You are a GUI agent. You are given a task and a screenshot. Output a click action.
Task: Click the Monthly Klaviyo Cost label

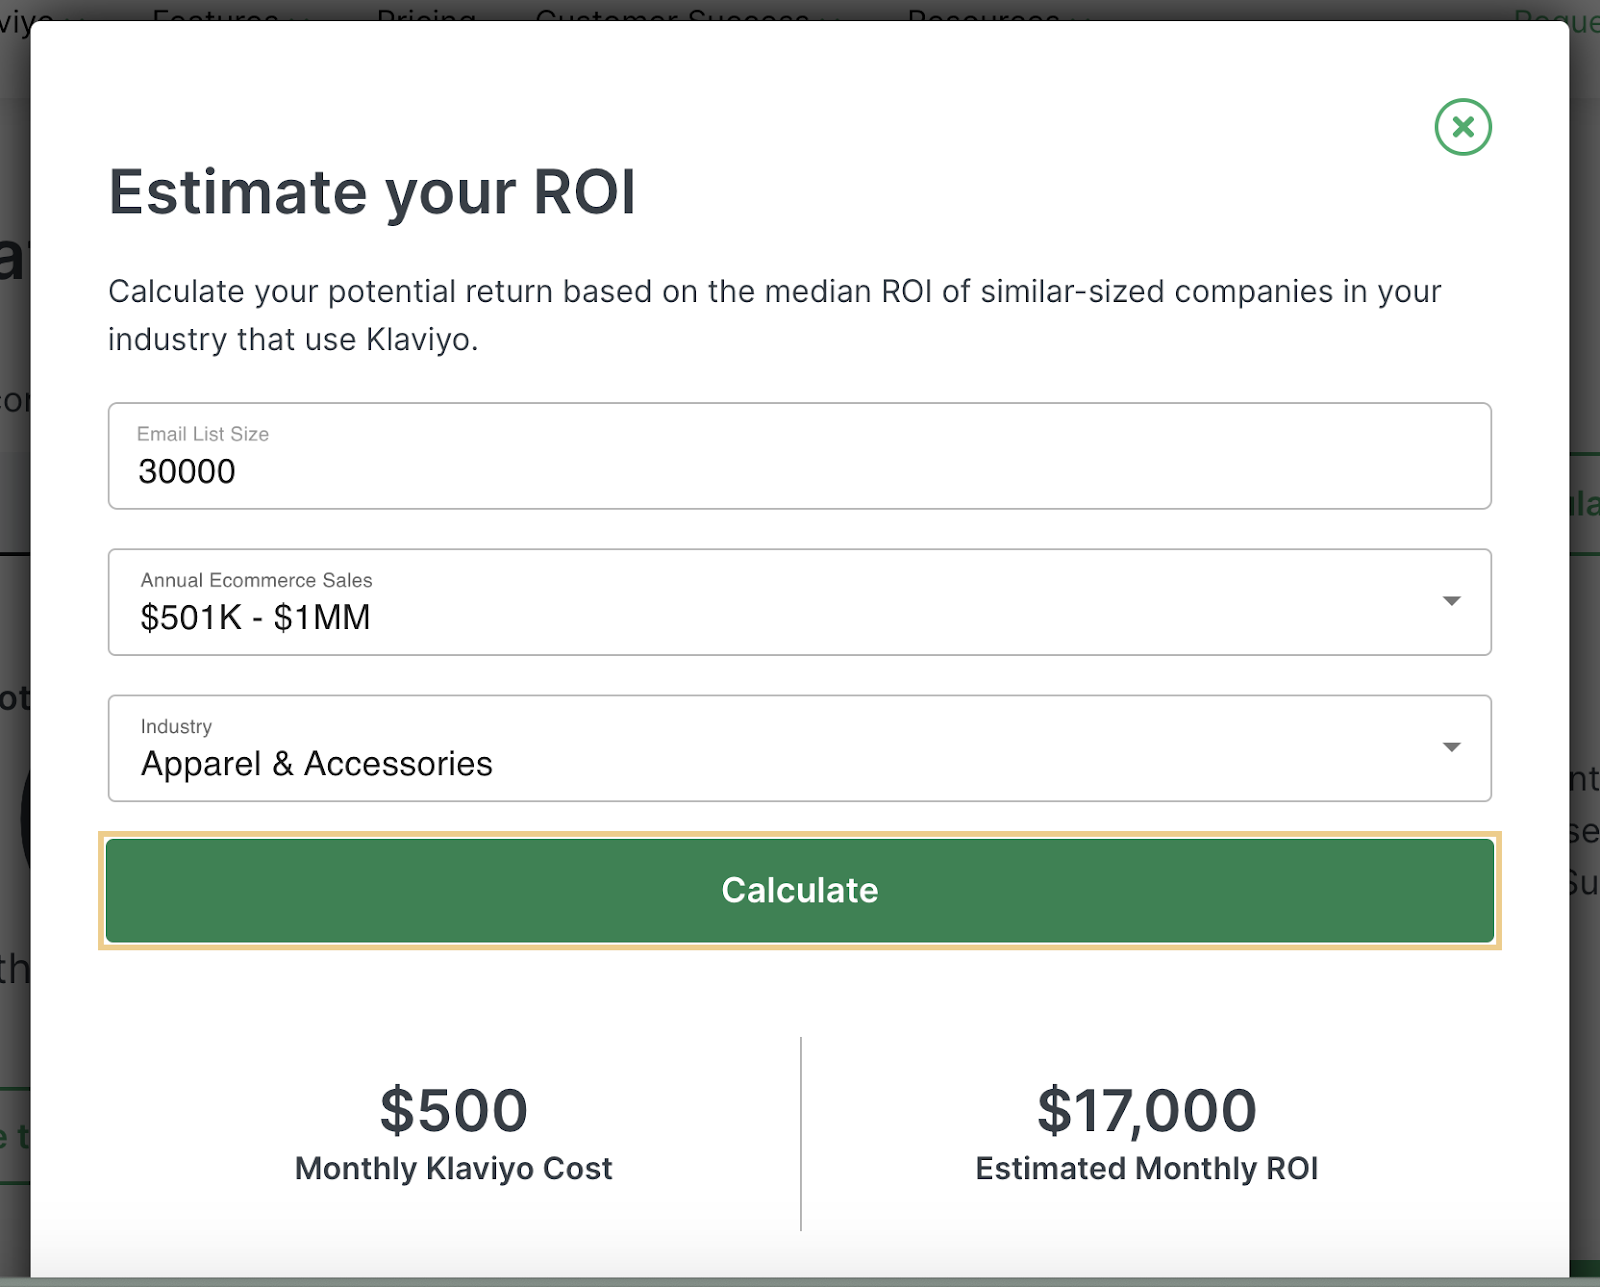tap(454, 1168)
